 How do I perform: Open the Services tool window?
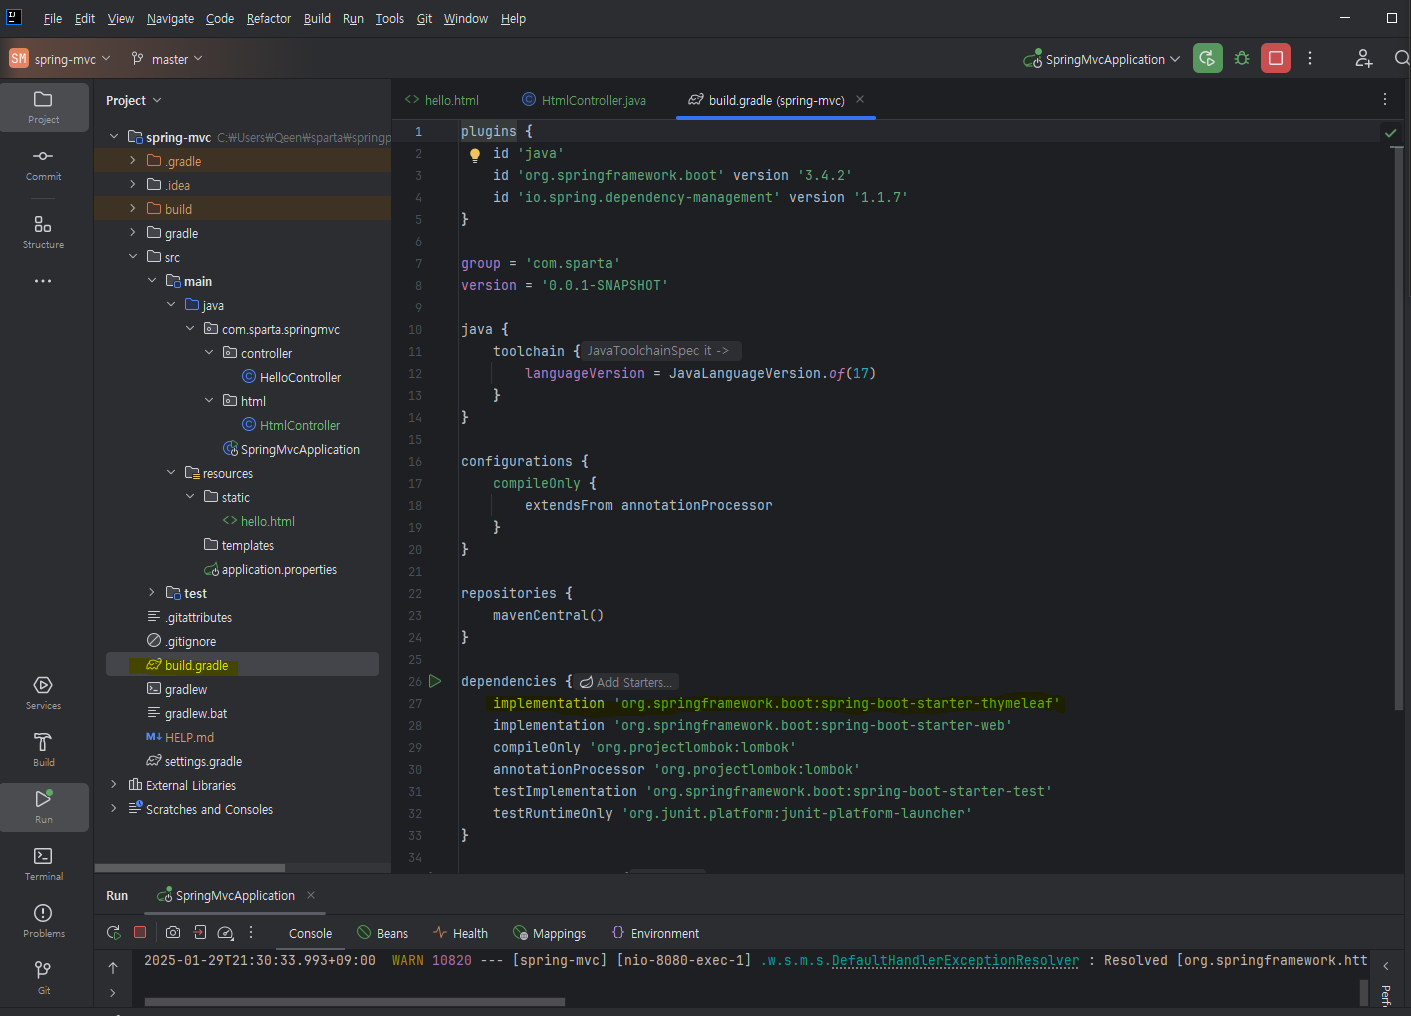click(43, 693)
